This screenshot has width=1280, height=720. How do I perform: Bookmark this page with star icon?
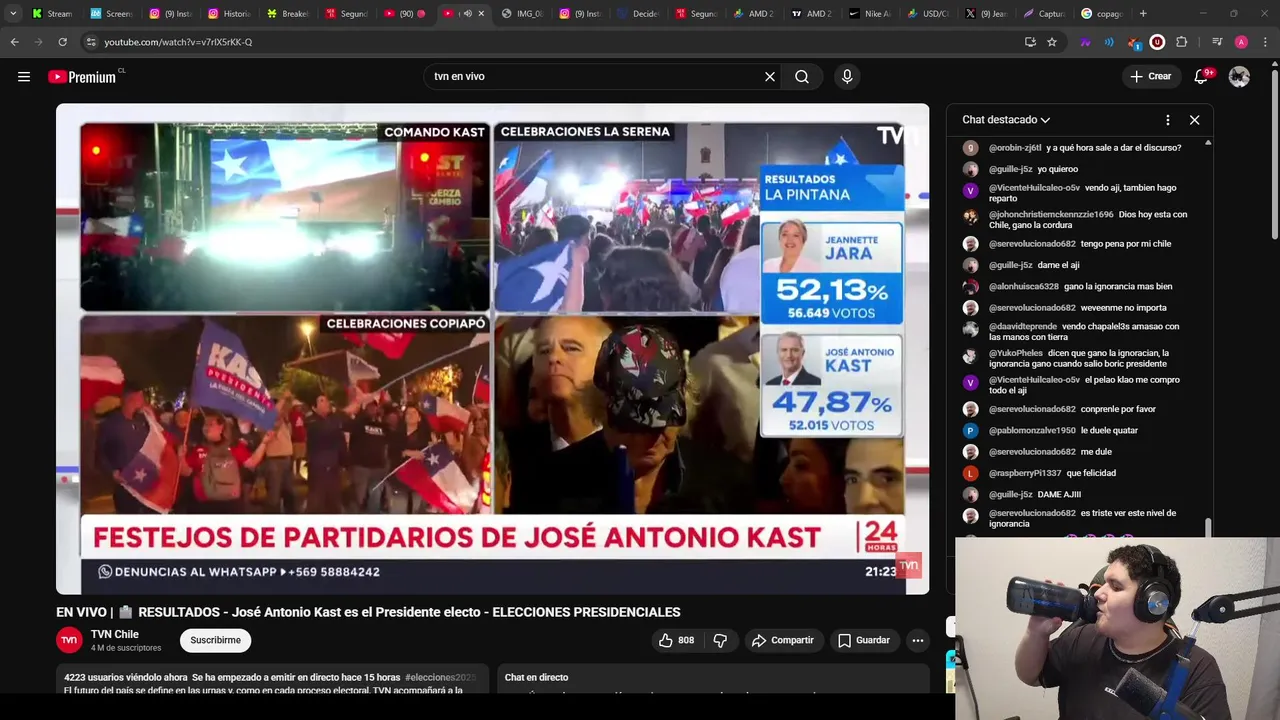click(x=1052, y=42)
